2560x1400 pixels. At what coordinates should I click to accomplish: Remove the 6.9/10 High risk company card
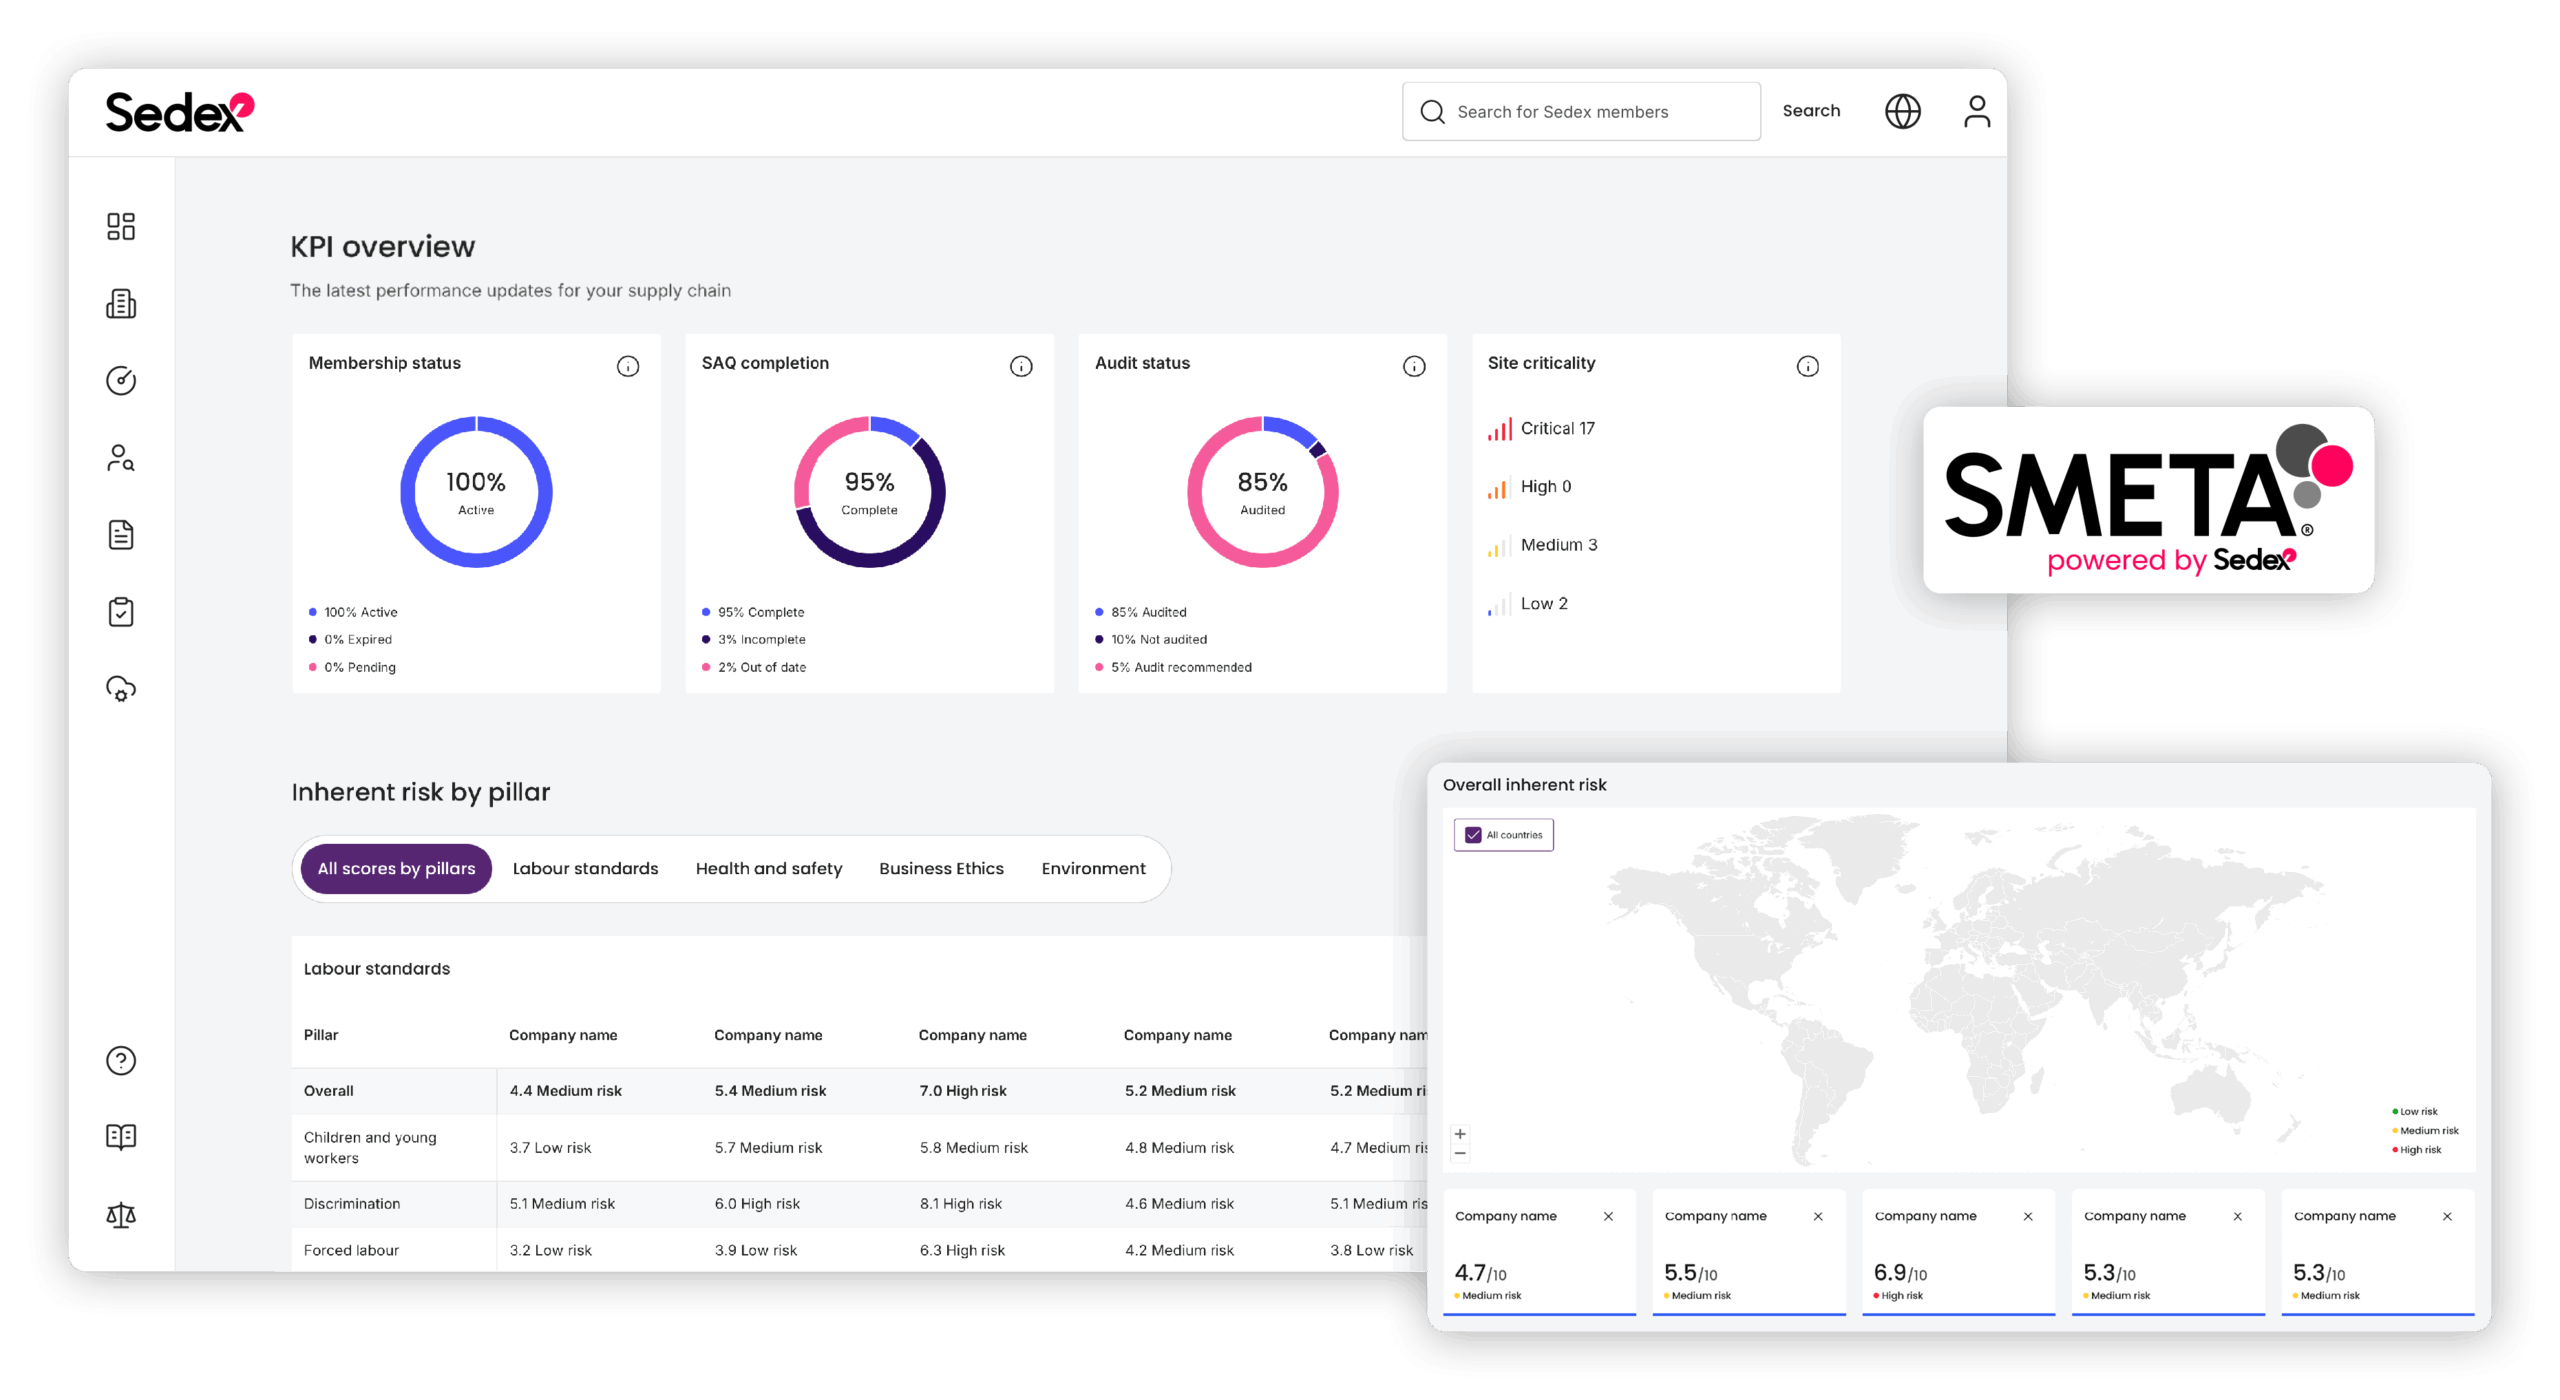[x=2028, y=1217]
